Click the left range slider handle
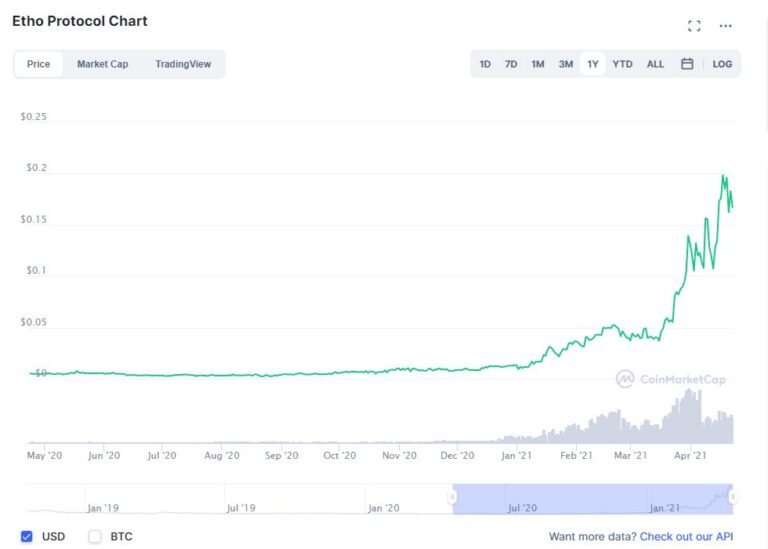 point(452,497)
